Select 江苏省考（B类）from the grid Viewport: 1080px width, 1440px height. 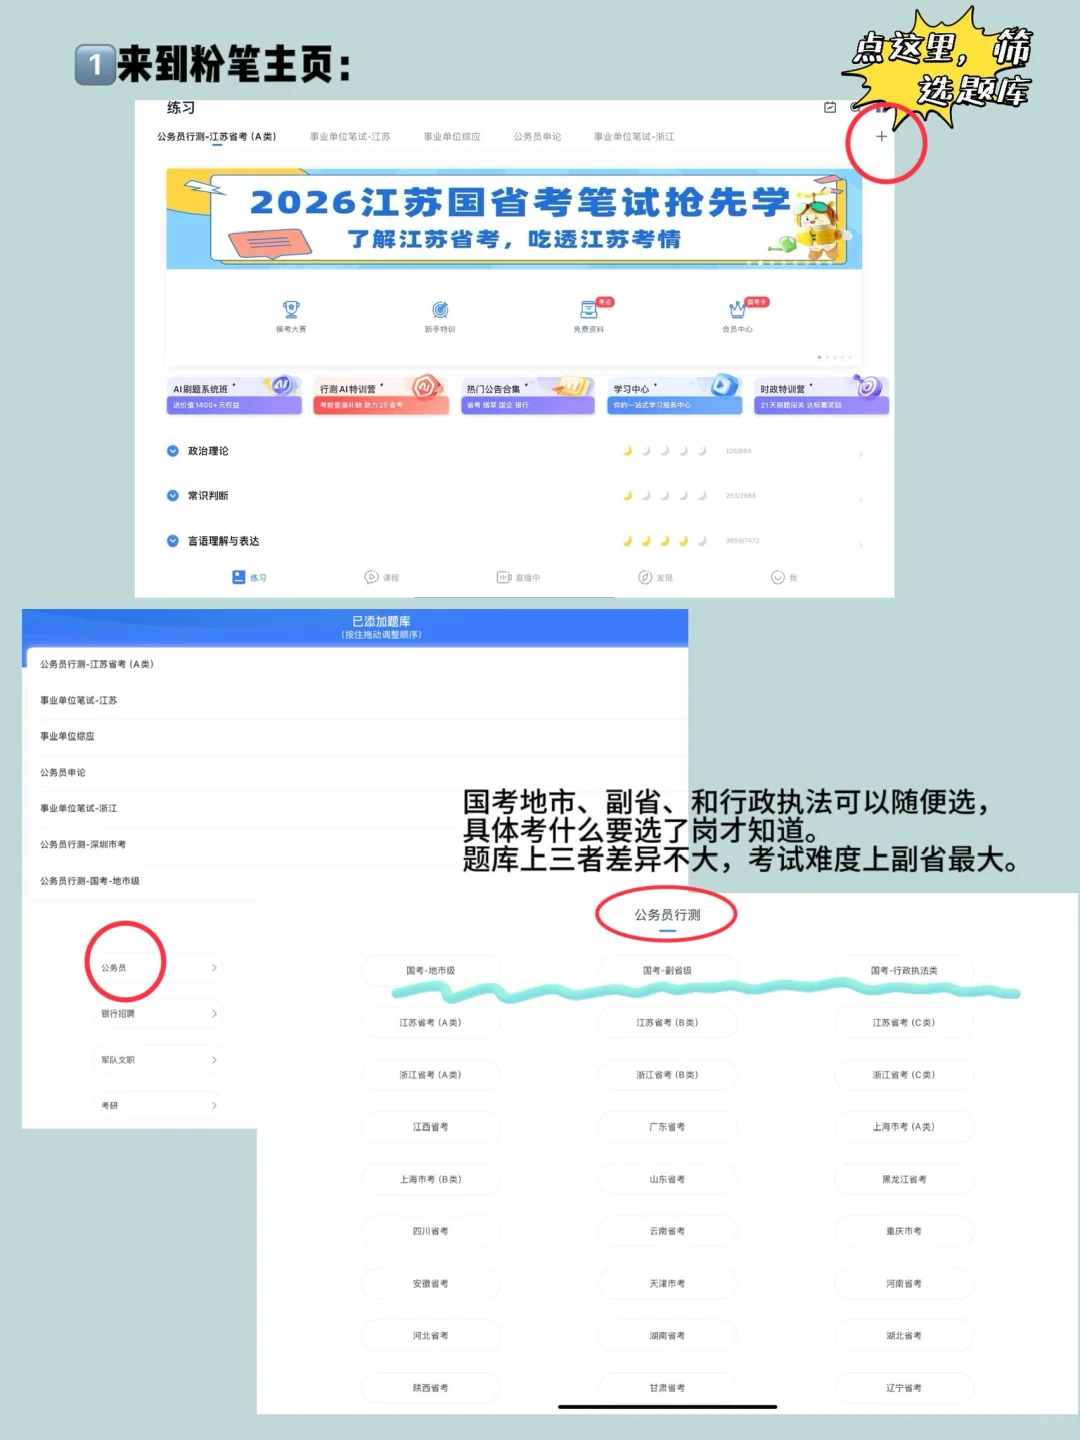click(667, 1022)
